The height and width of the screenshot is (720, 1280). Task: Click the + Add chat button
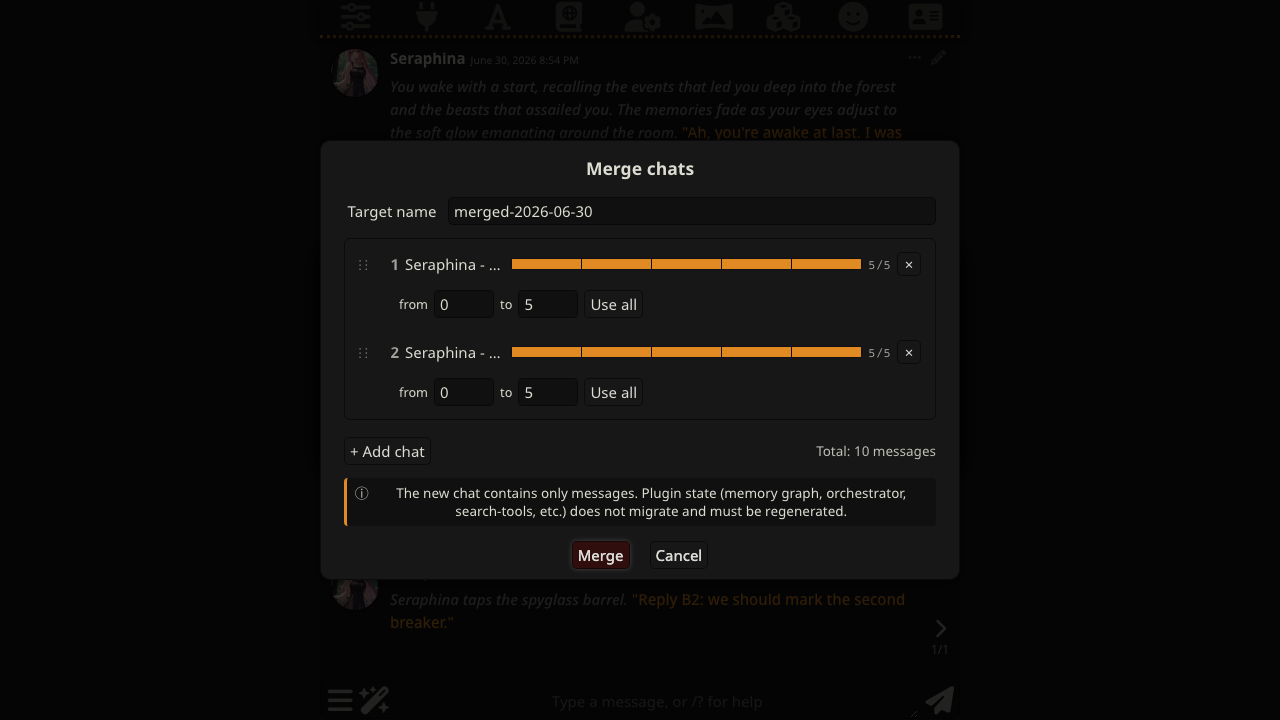point(387,451)
